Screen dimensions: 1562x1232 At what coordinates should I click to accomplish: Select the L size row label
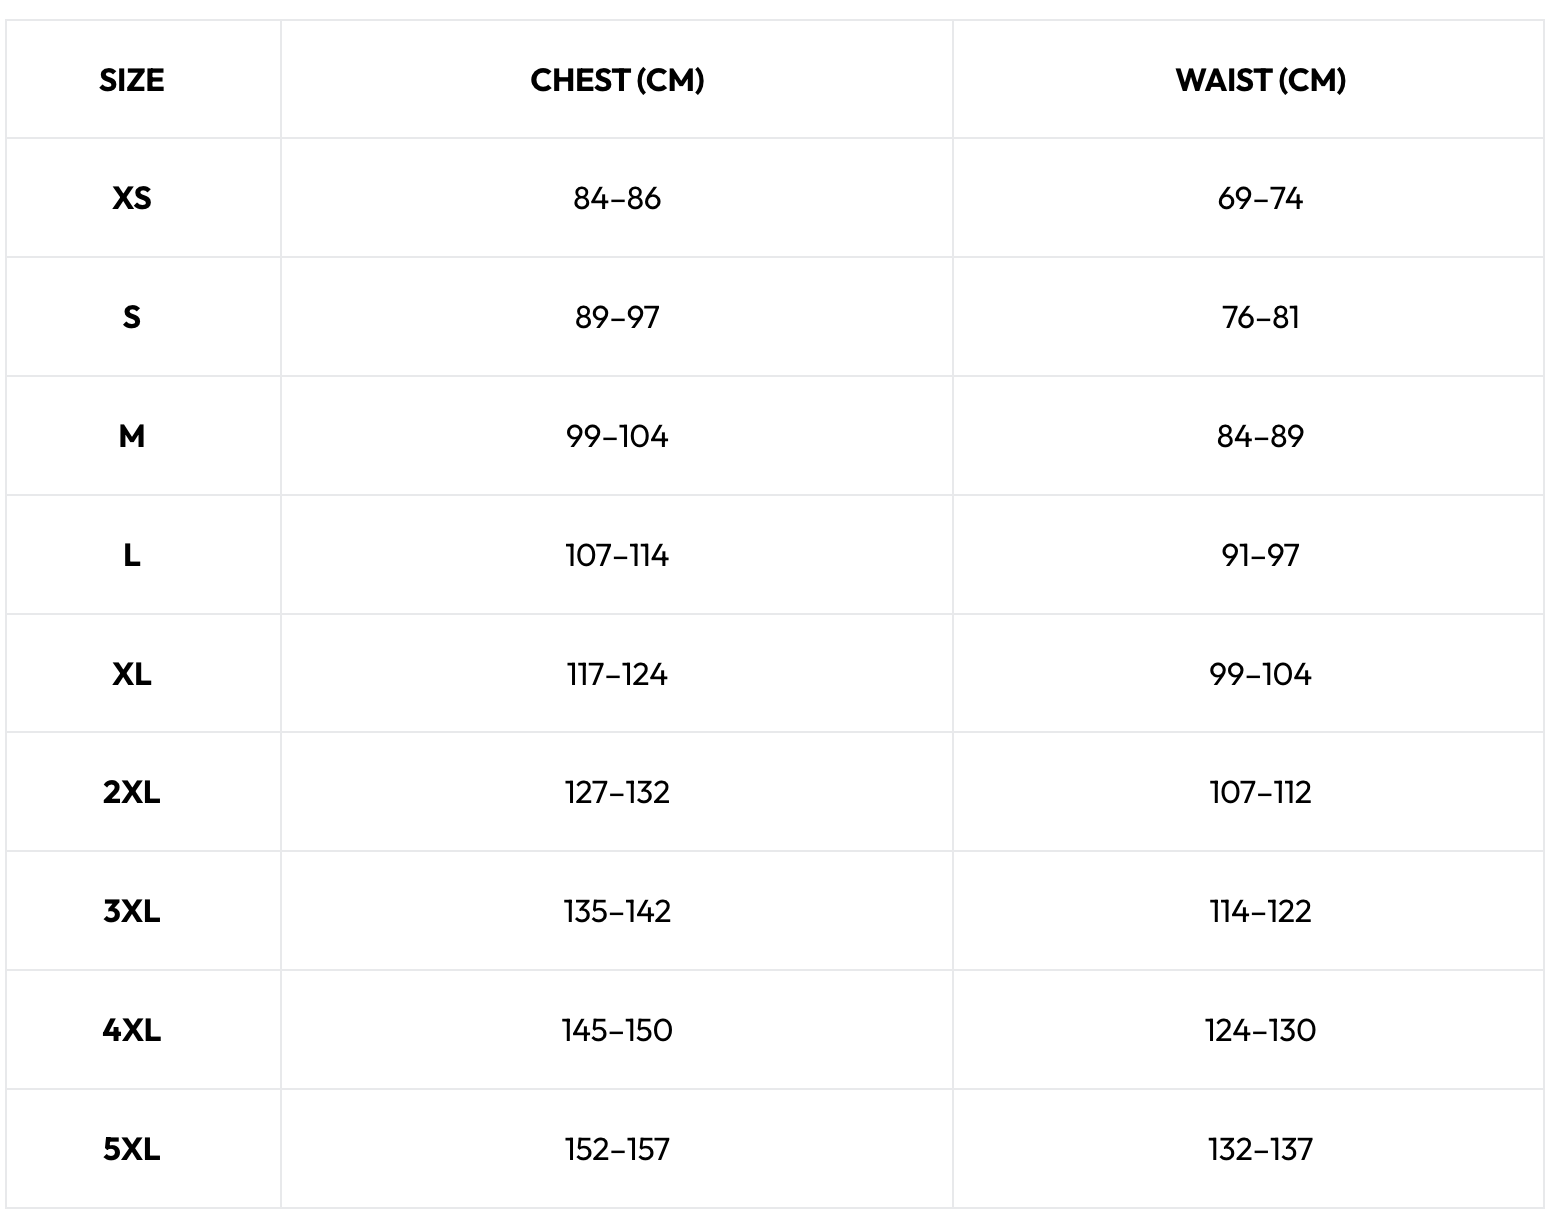(x=132, y=555)
